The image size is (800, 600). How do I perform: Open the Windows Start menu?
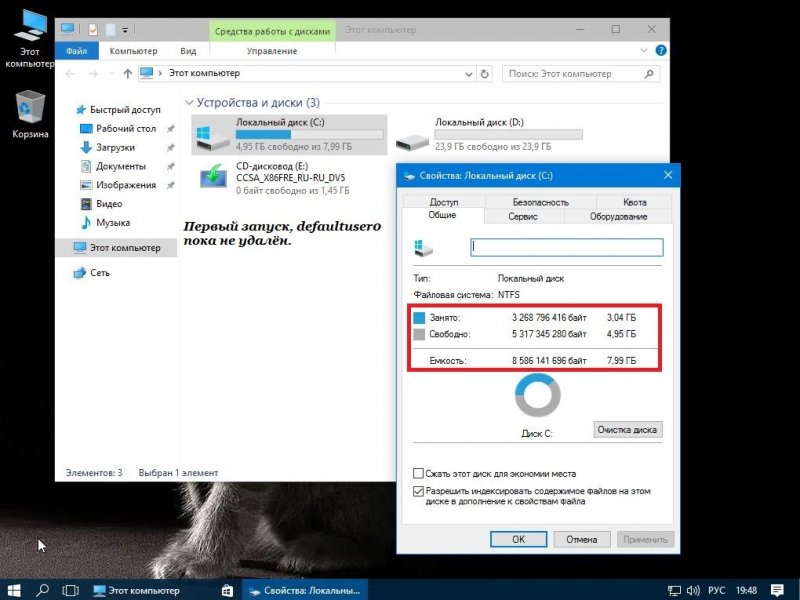[x=14, y=590]
